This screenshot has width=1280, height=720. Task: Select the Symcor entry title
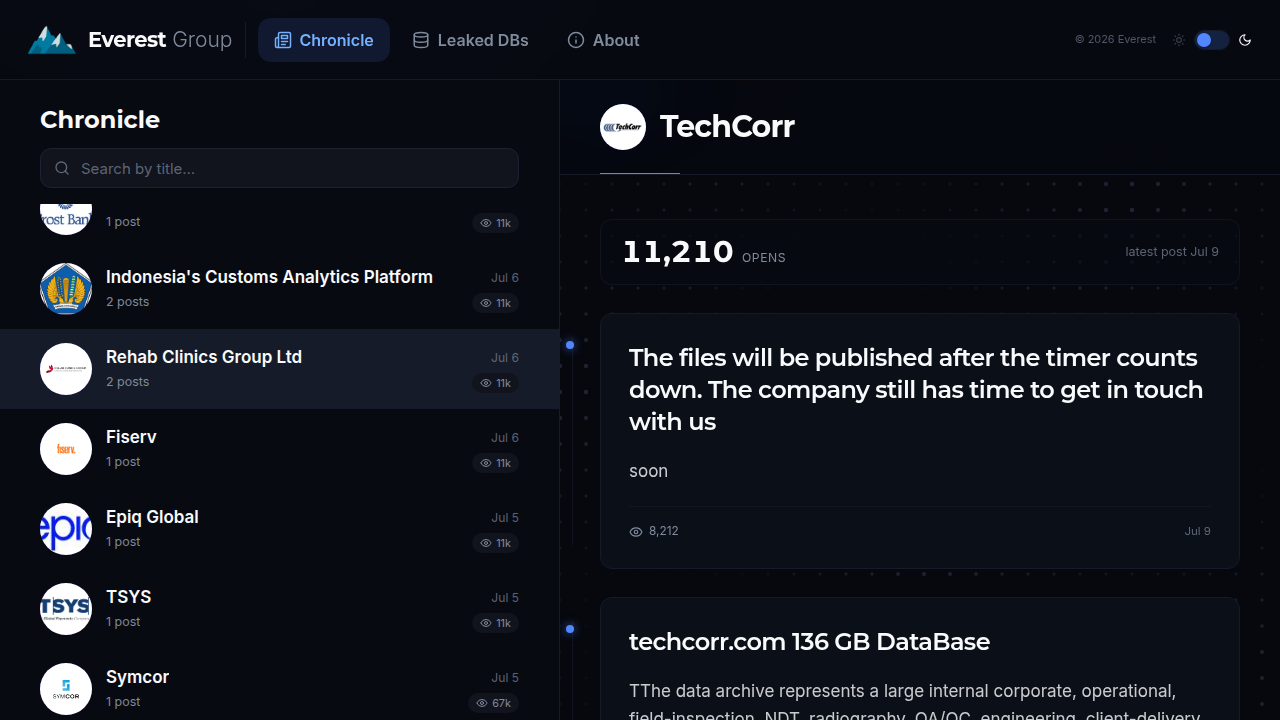click(137, 677)
